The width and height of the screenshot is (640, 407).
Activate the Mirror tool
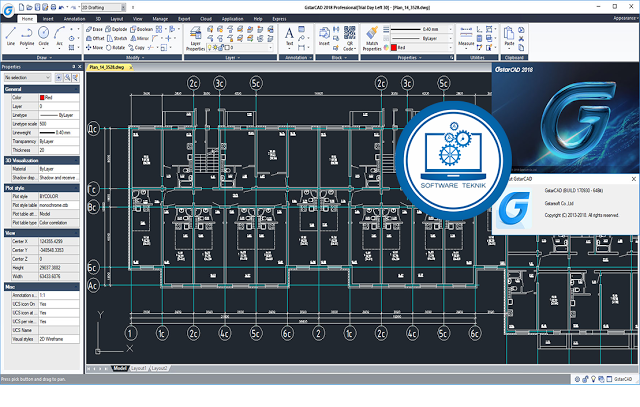140,38
